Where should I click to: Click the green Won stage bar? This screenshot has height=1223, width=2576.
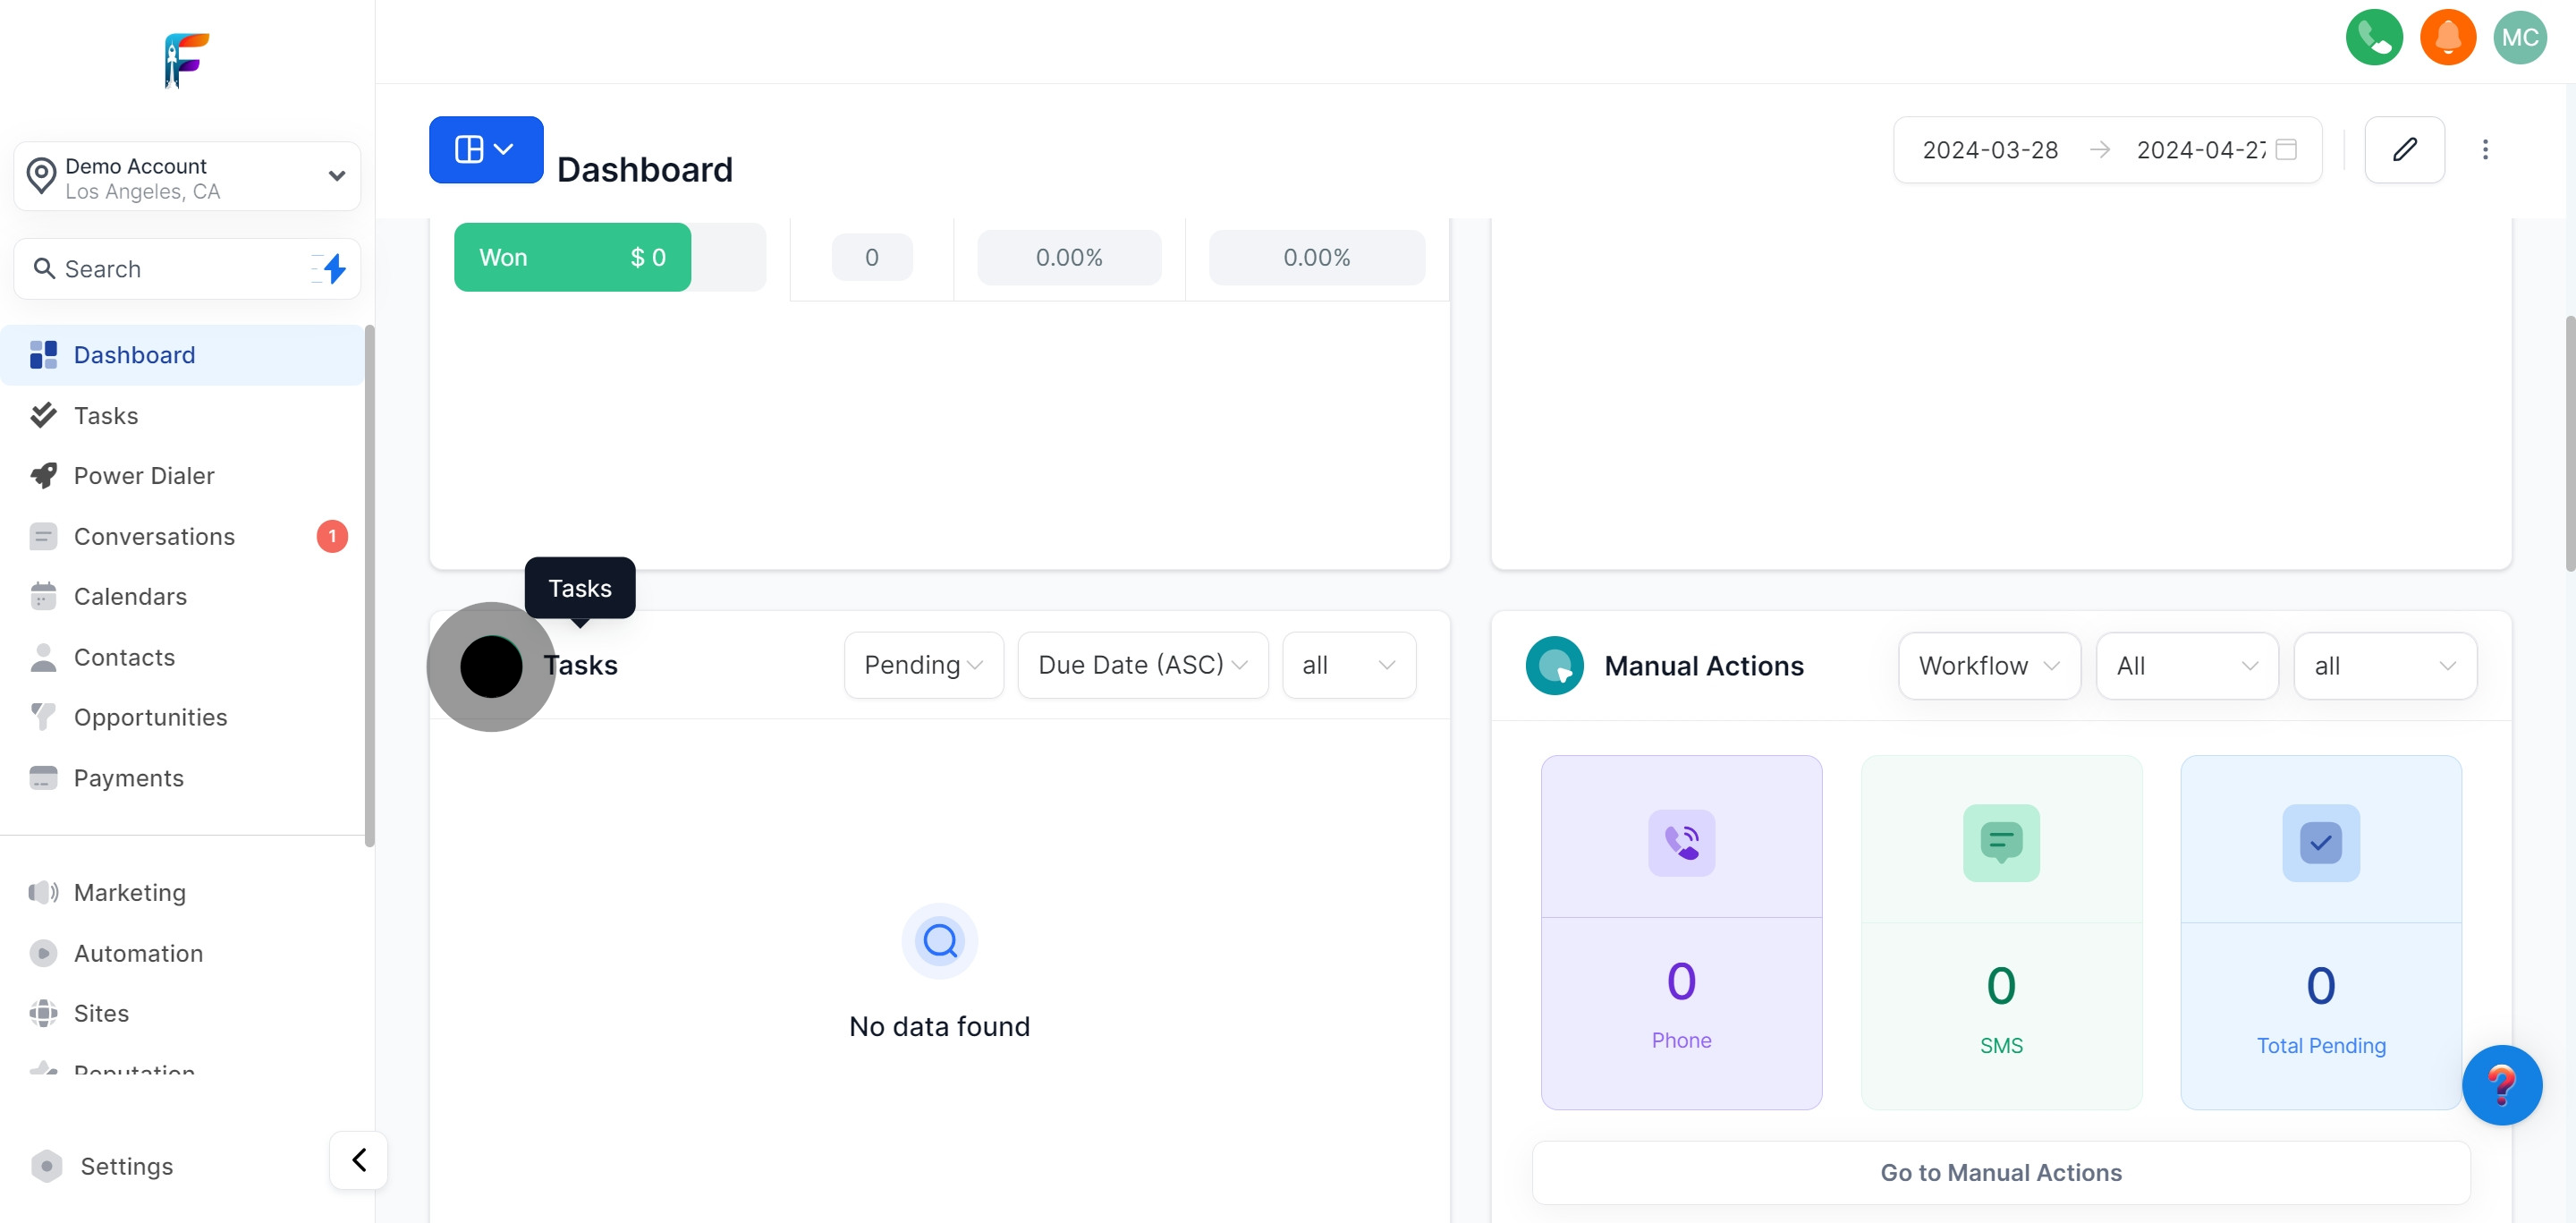[x=572, y=258]
